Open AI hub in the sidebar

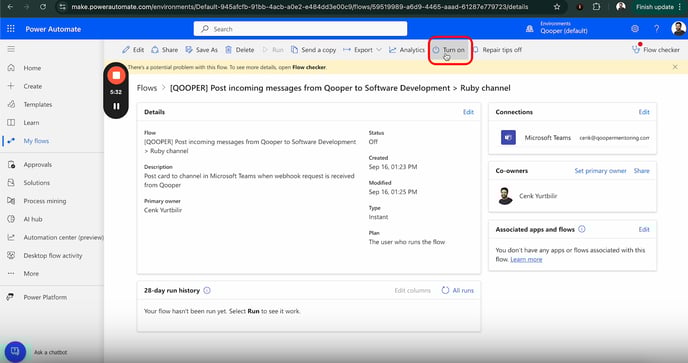tap(33, 219)
